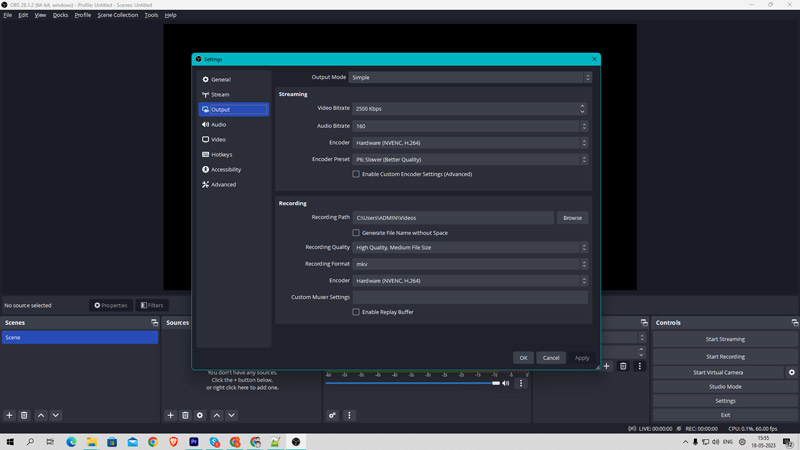Open Microsoft Edge from taskbar
The width and height of the screenshot is (800, 450).
pyautogui.click(x=71, y=442)
